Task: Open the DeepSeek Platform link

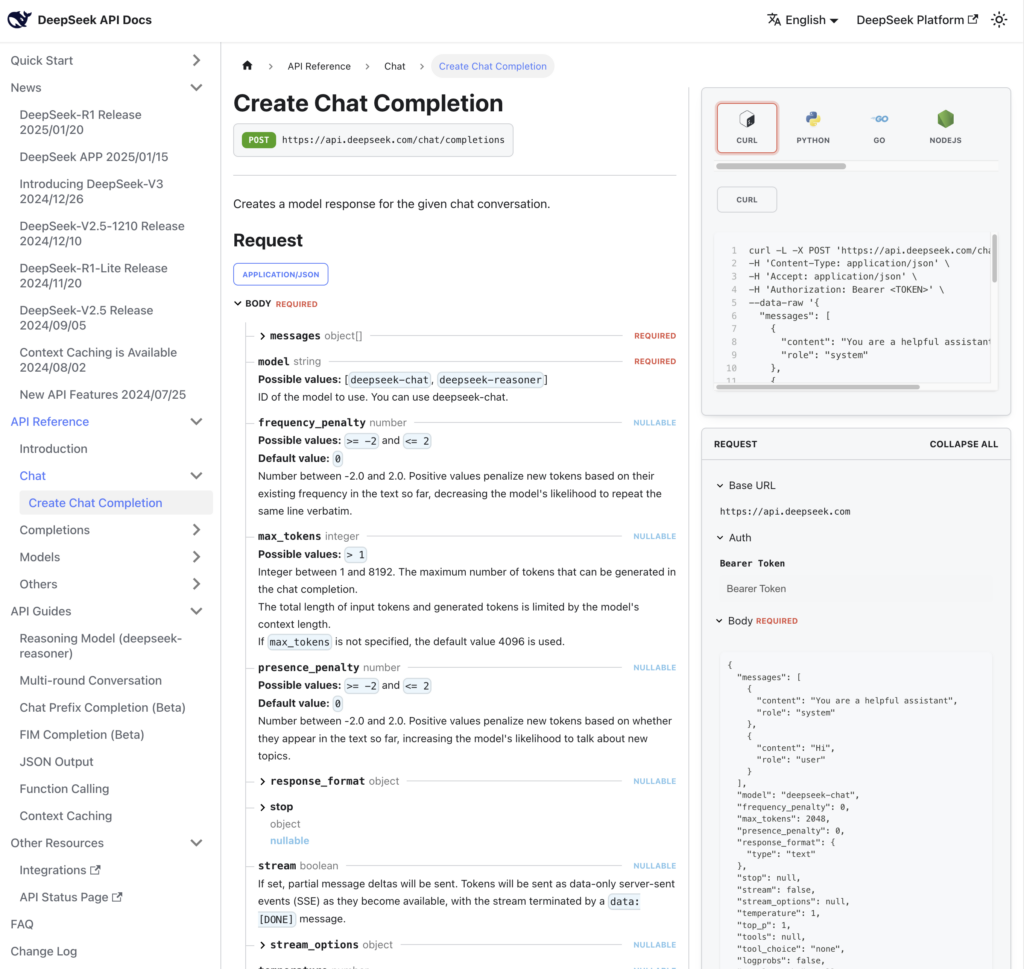Action: click(916, 19)
